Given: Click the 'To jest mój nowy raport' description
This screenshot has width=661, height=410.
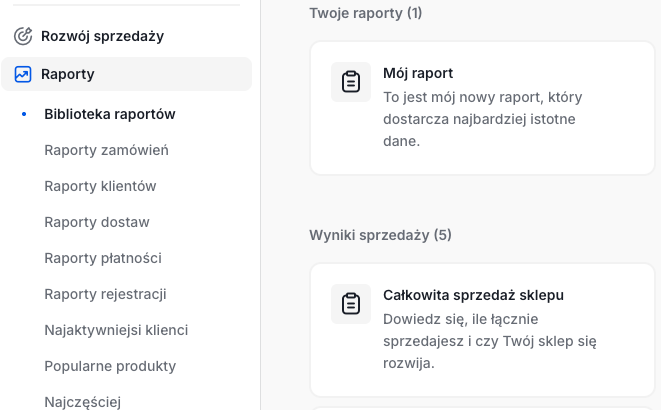Looking at the screenshot, I should (x=483, y=119).
